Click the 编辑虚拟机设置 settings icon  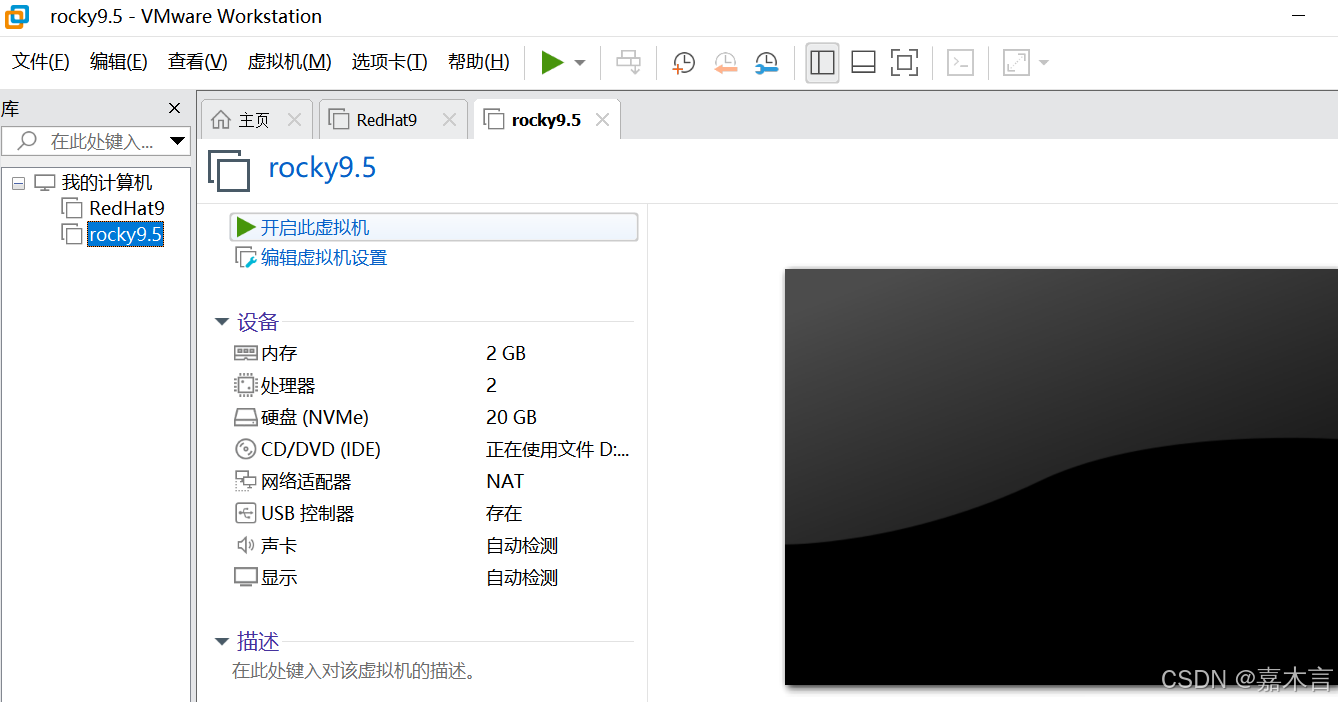coord(245,258)
